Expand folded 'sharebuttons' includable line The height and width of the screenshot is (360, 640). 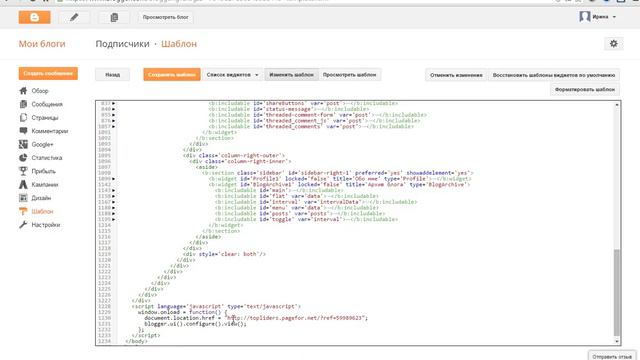(x=113, y=103)
